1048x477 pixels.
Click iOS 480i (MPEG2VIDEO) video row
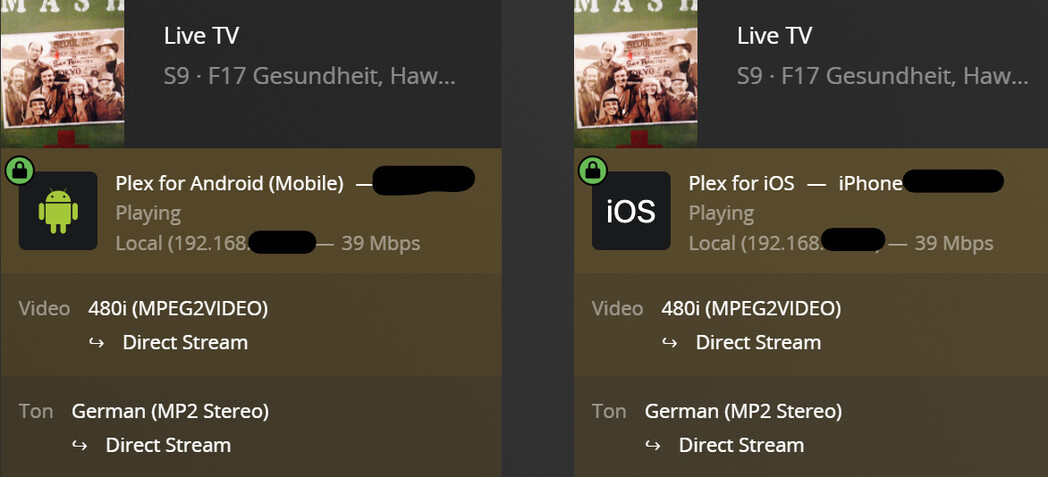tap(751, 309)
